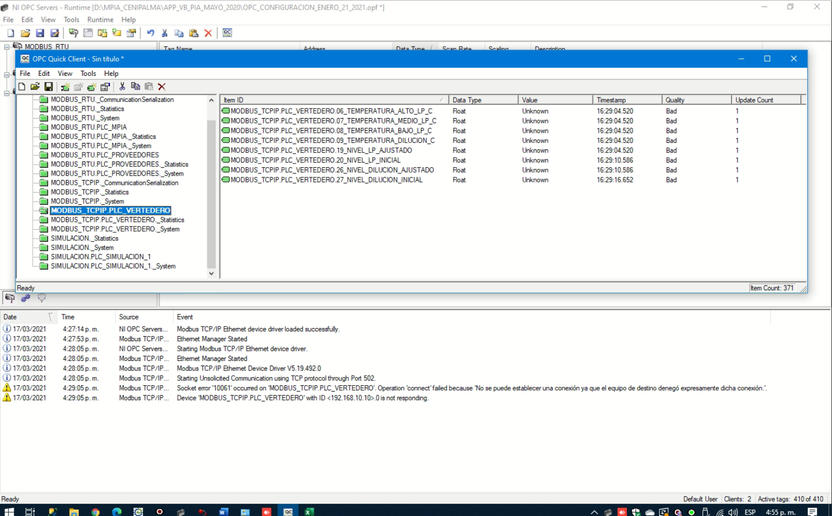
Task: Click New Device icon in NI OPC Servers toolbar
Action: (x=88, y=33)
